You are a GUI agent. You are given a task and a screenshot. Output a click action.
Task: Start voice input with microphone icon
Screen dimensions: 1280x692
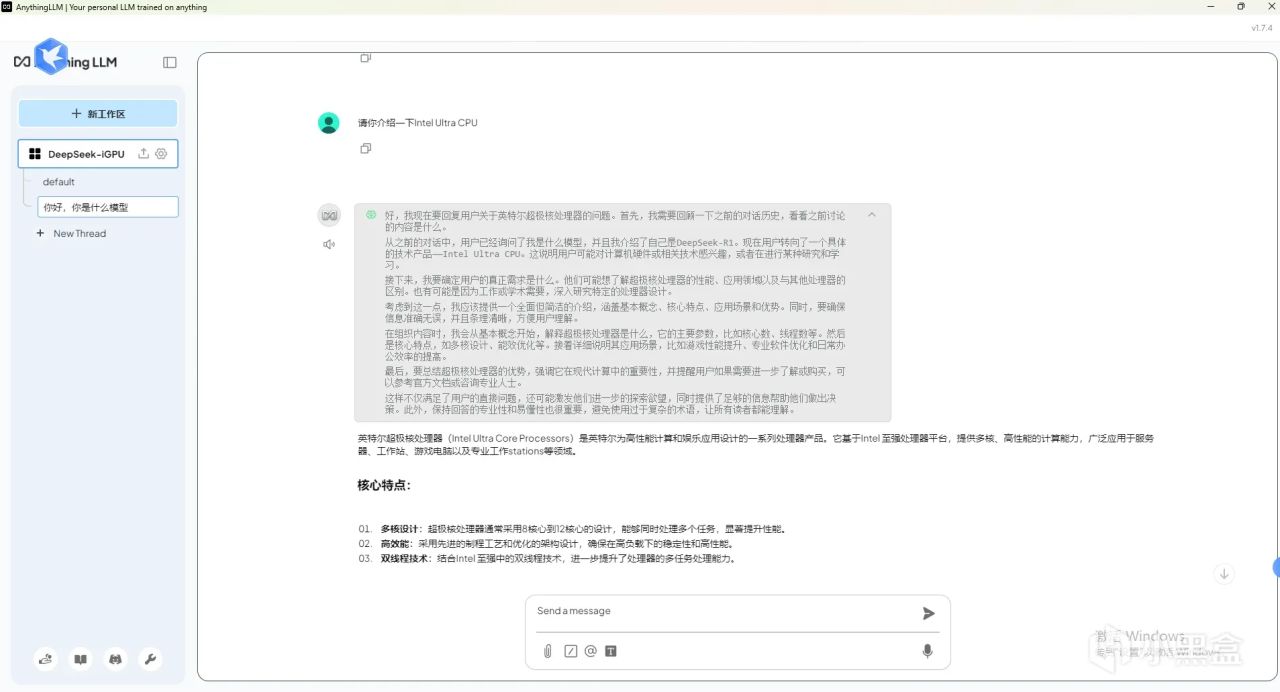coord(928,651)
